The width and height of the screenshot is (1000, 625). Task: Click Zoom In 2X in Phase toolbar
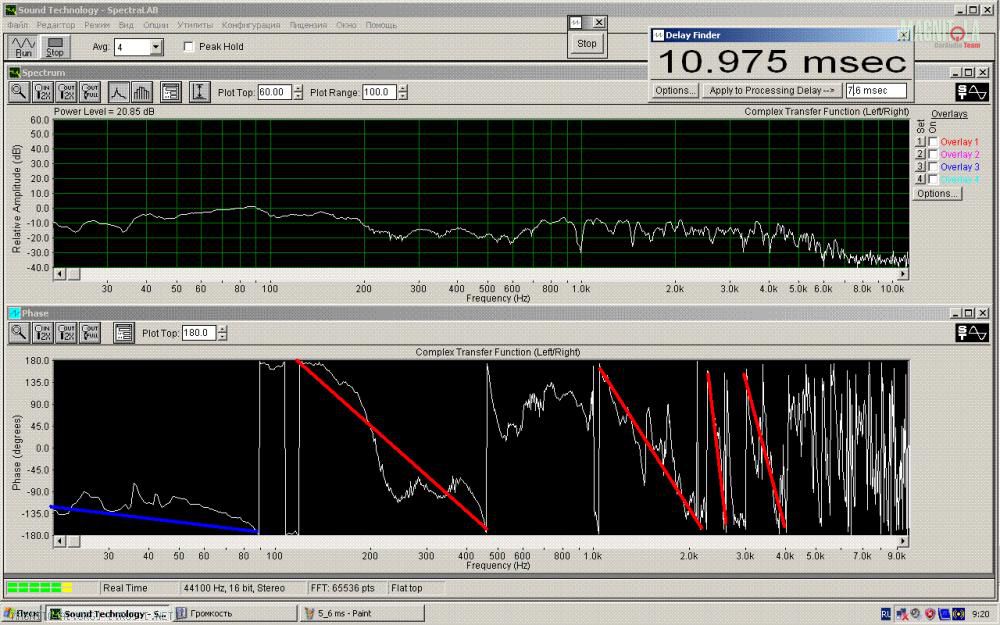[43, 332]
